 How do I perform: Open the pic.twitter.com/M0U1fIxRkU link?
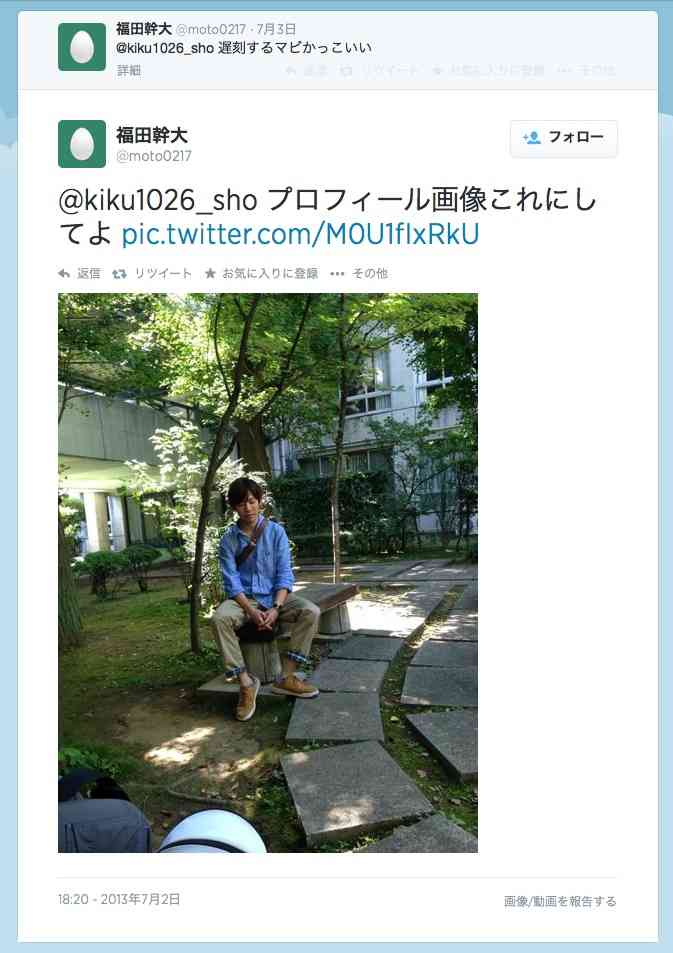(x=300, y=234)
